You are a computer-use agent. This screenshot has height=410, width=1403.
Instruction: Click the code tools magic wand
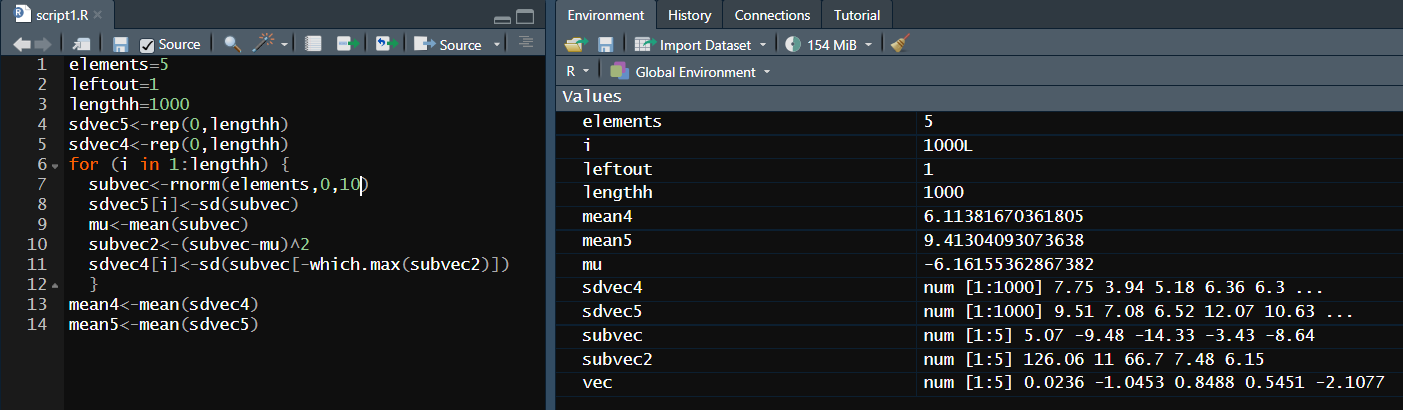pyautogui.click(x=265, y=44)
